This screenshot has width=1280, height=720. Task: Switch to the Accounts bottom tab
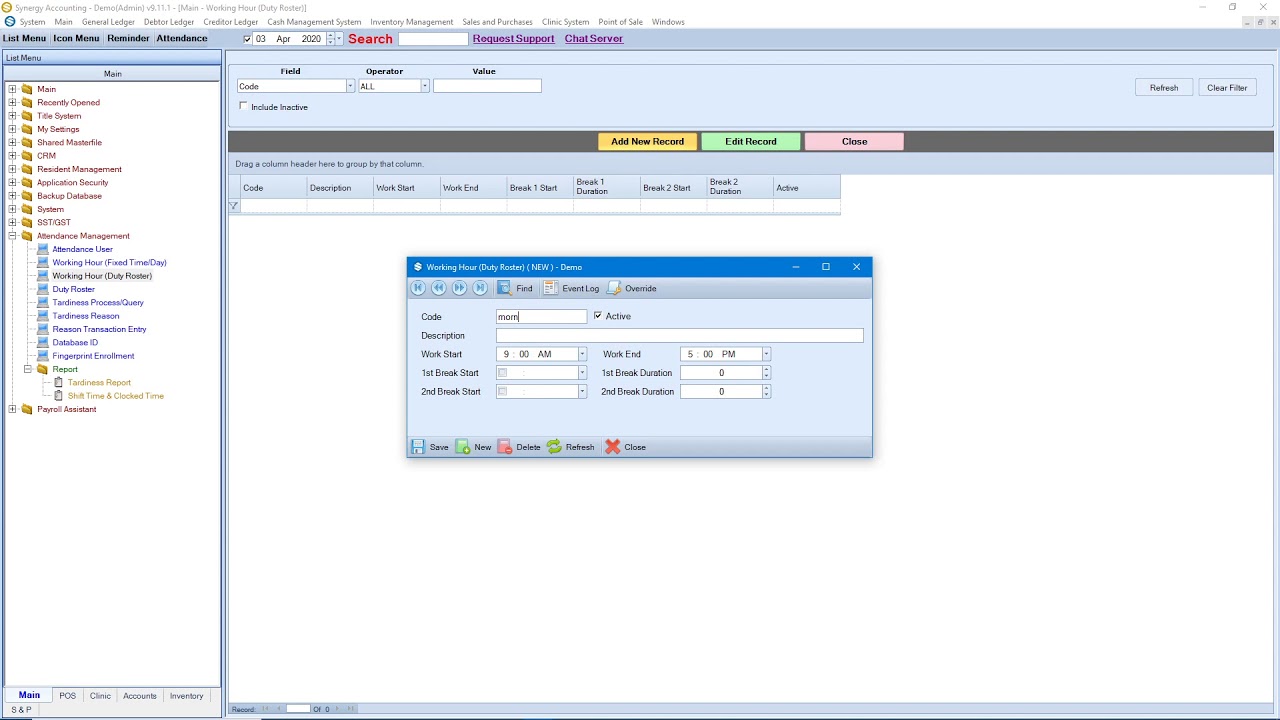click(139, 696)
